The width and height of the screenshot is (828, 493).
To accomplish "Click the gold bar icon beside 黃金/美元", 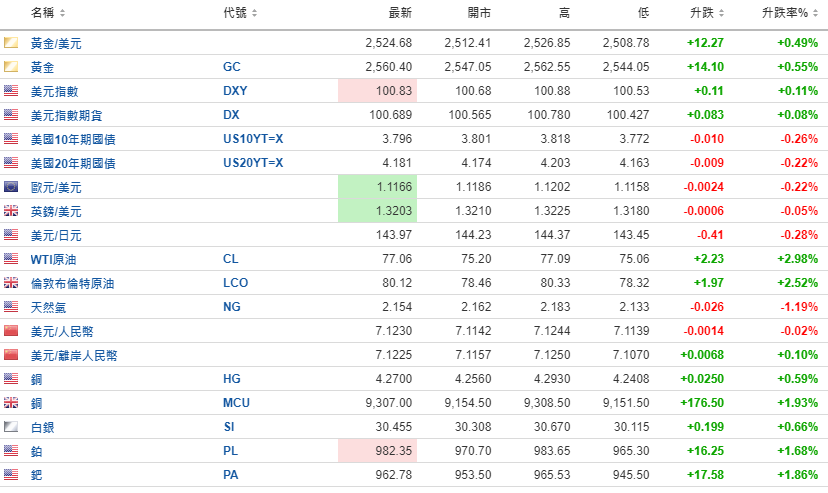I will (12, 43).
